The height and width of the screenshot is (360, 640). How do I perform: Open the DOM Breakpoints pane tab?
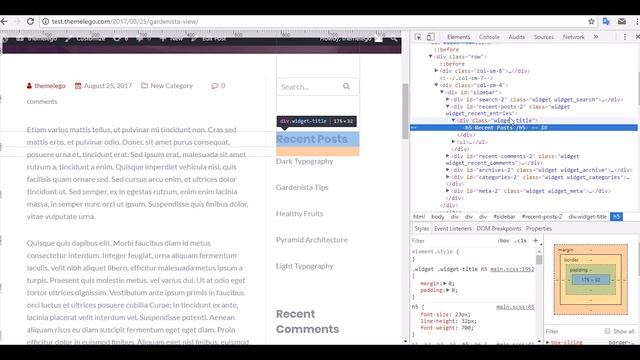point(499,229)
